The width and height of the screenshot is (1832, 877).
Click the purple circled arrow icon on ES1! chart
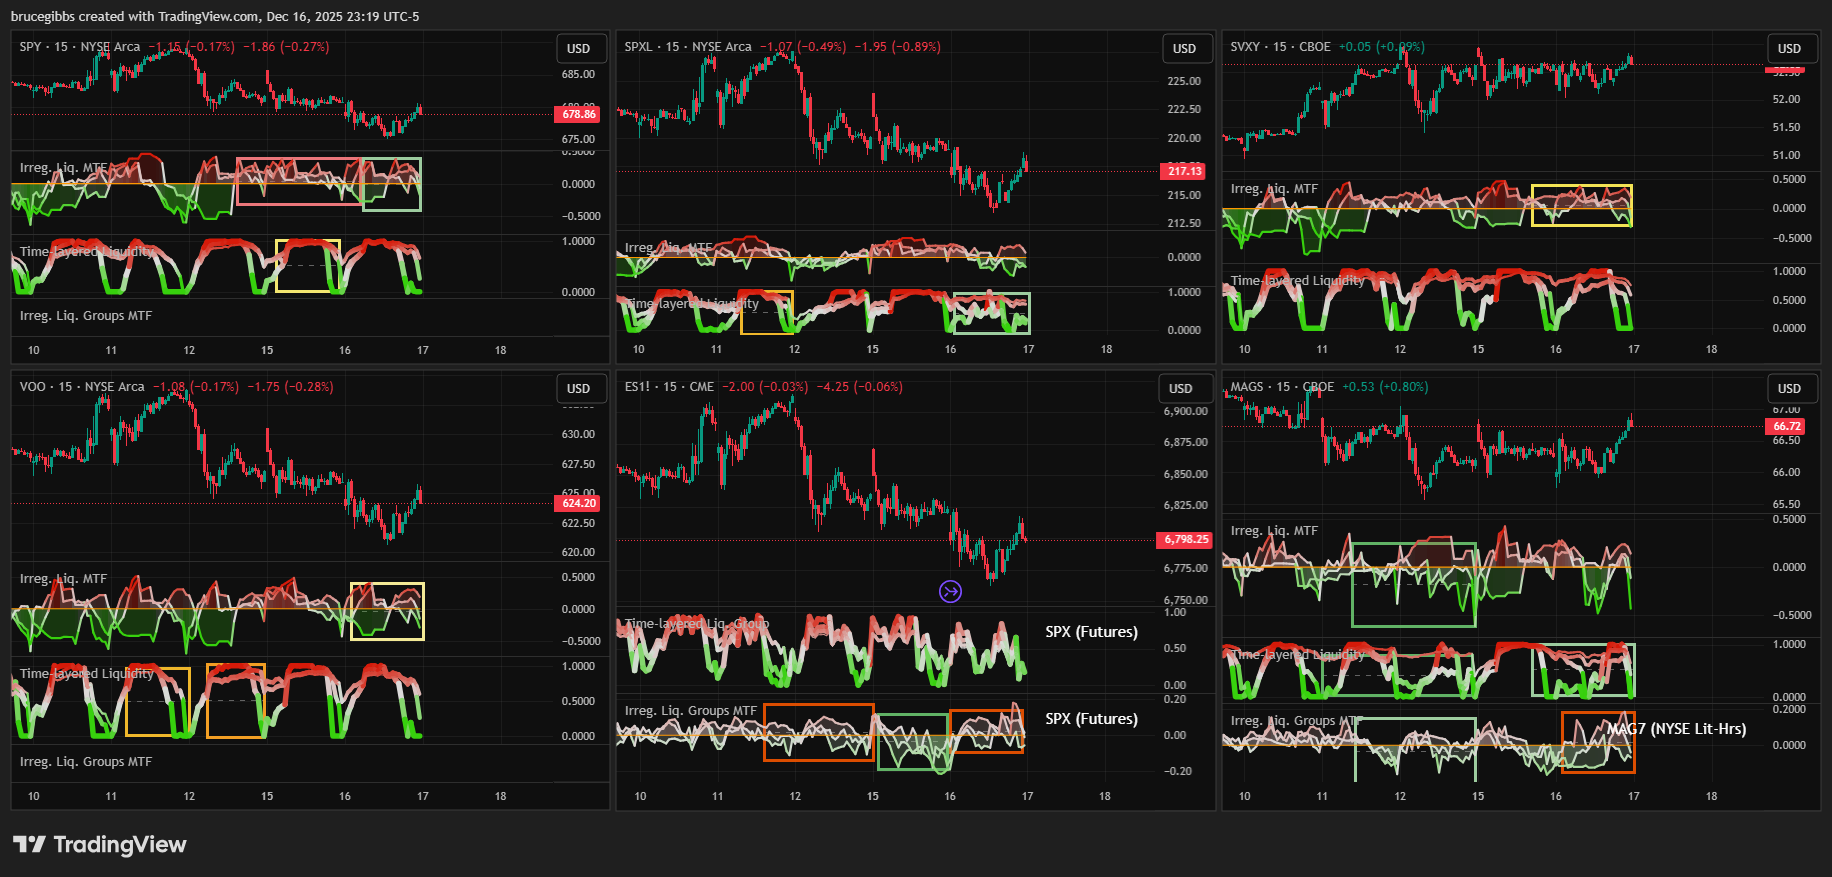point(950,592)
